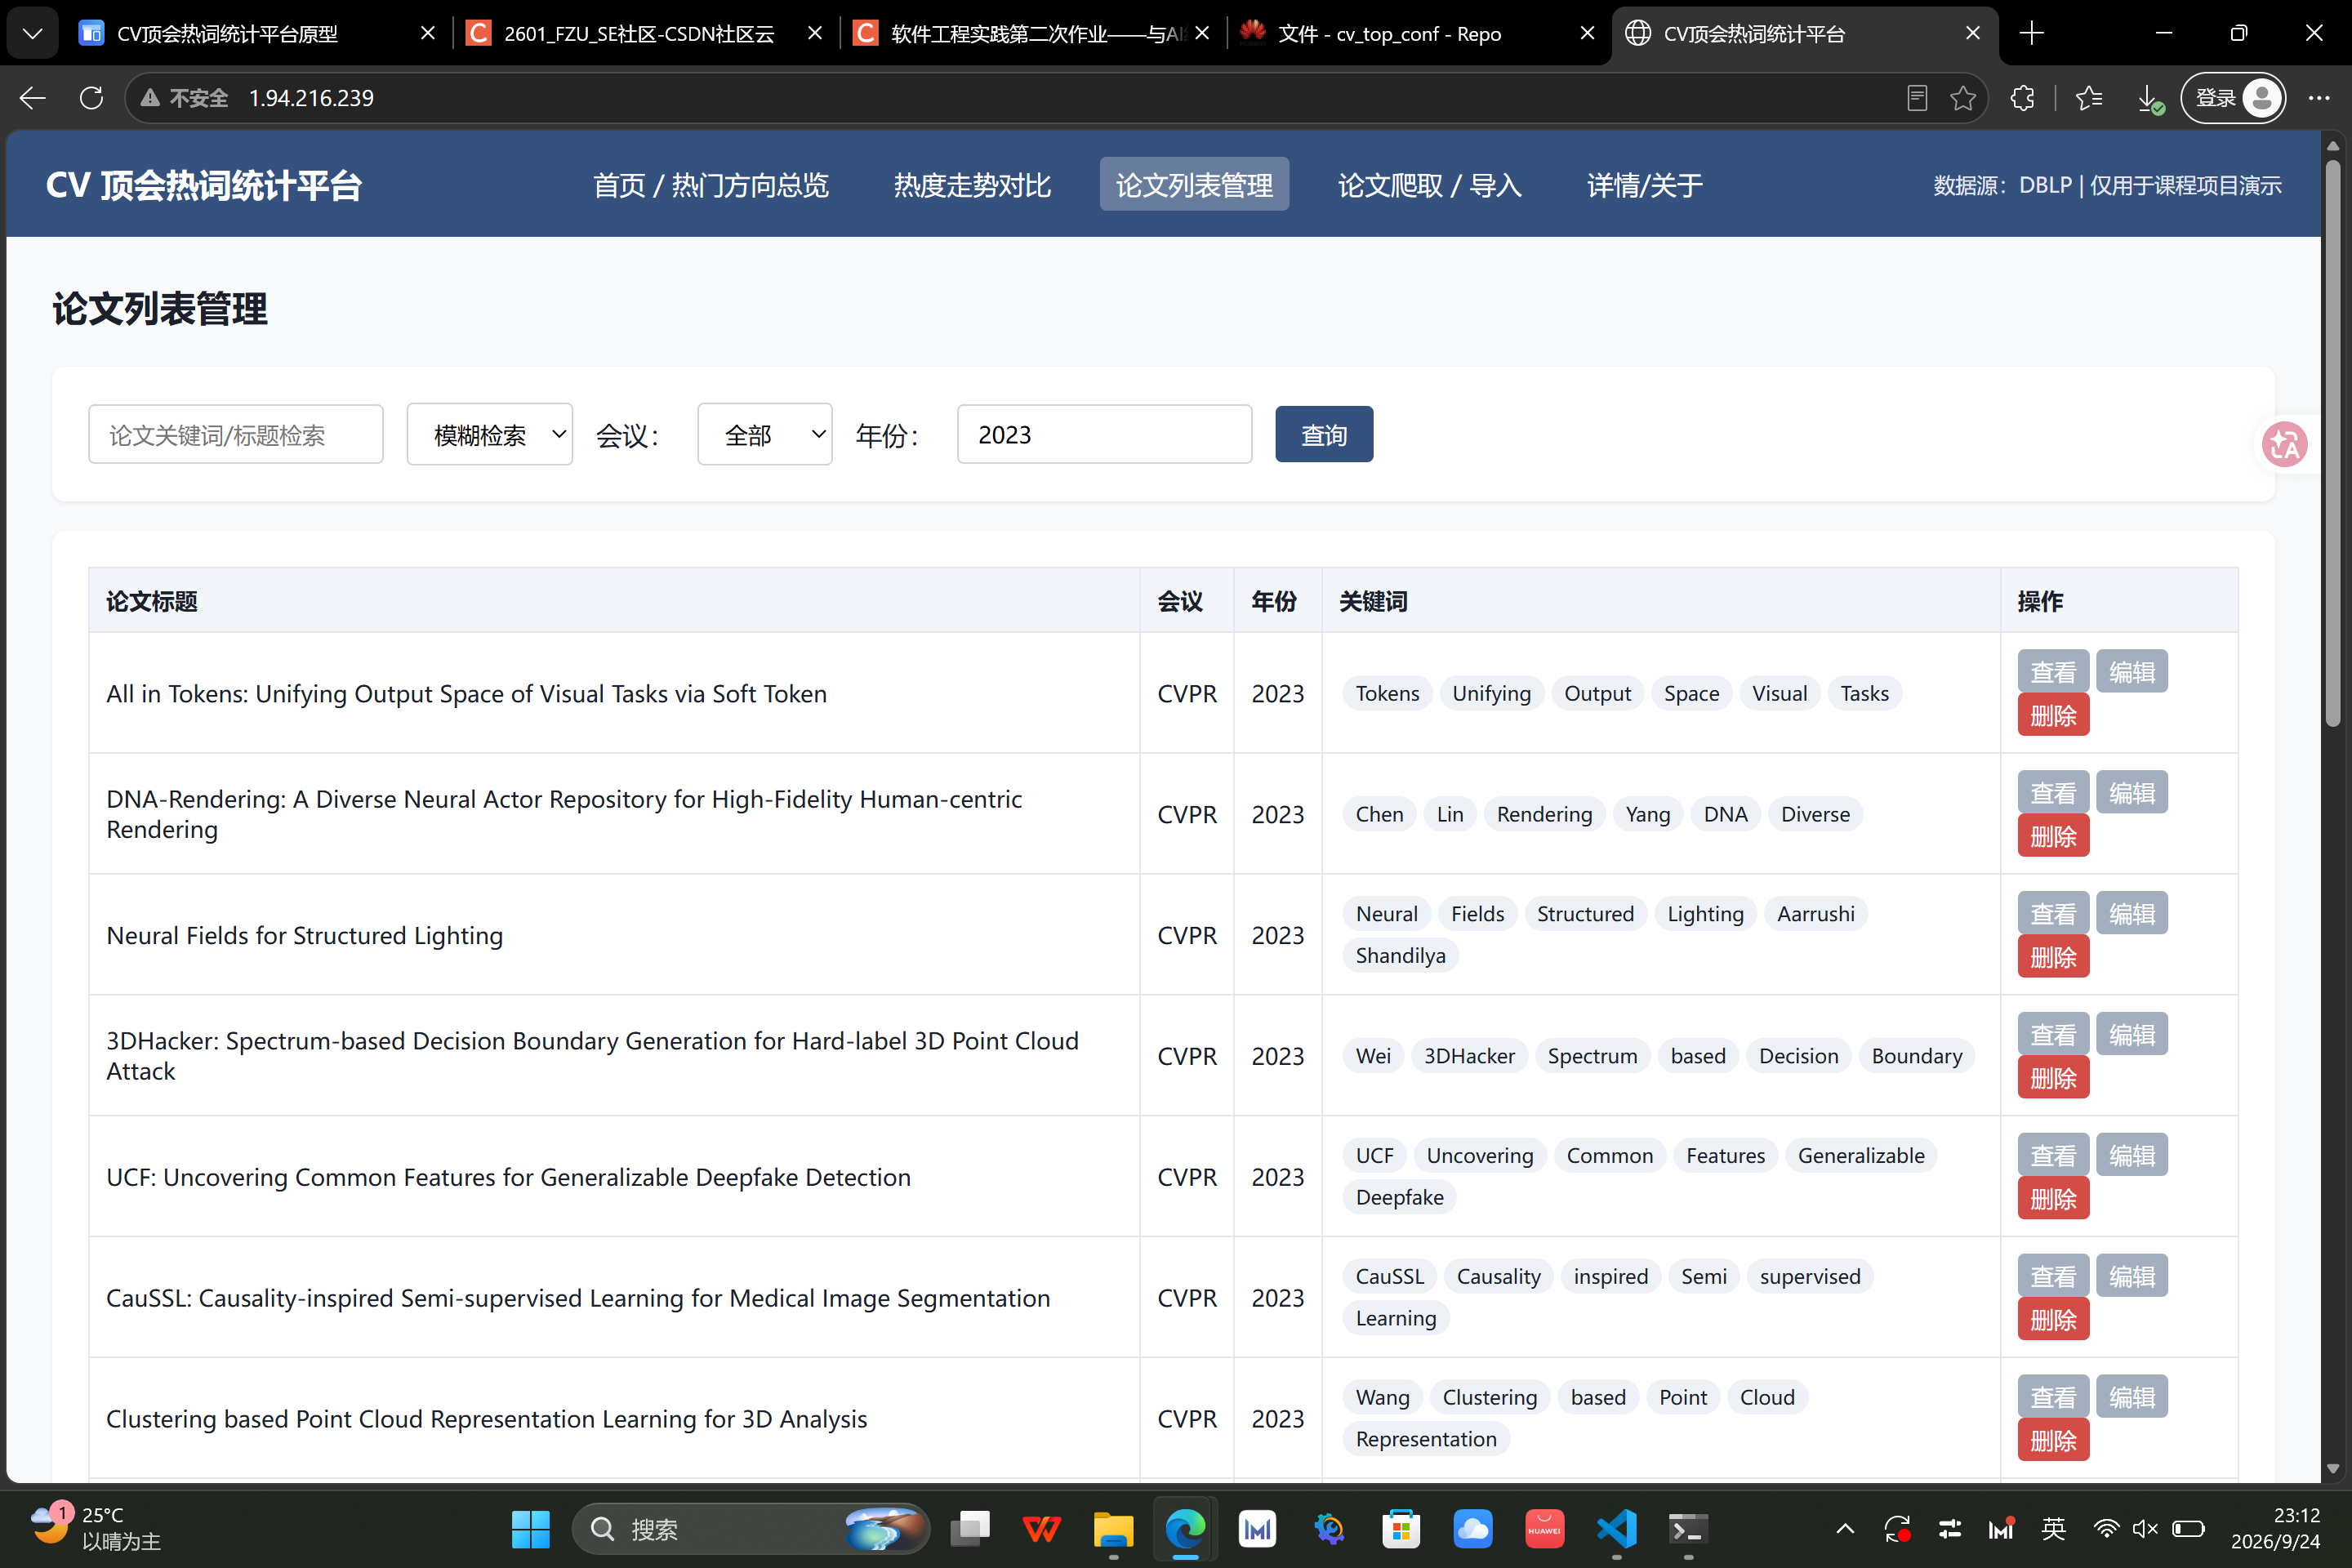Open Microsoft Store from the taskbar
The height and width of the screenshot is (1568, 2352).
pyautogui.click(x=1401, y=1528)
